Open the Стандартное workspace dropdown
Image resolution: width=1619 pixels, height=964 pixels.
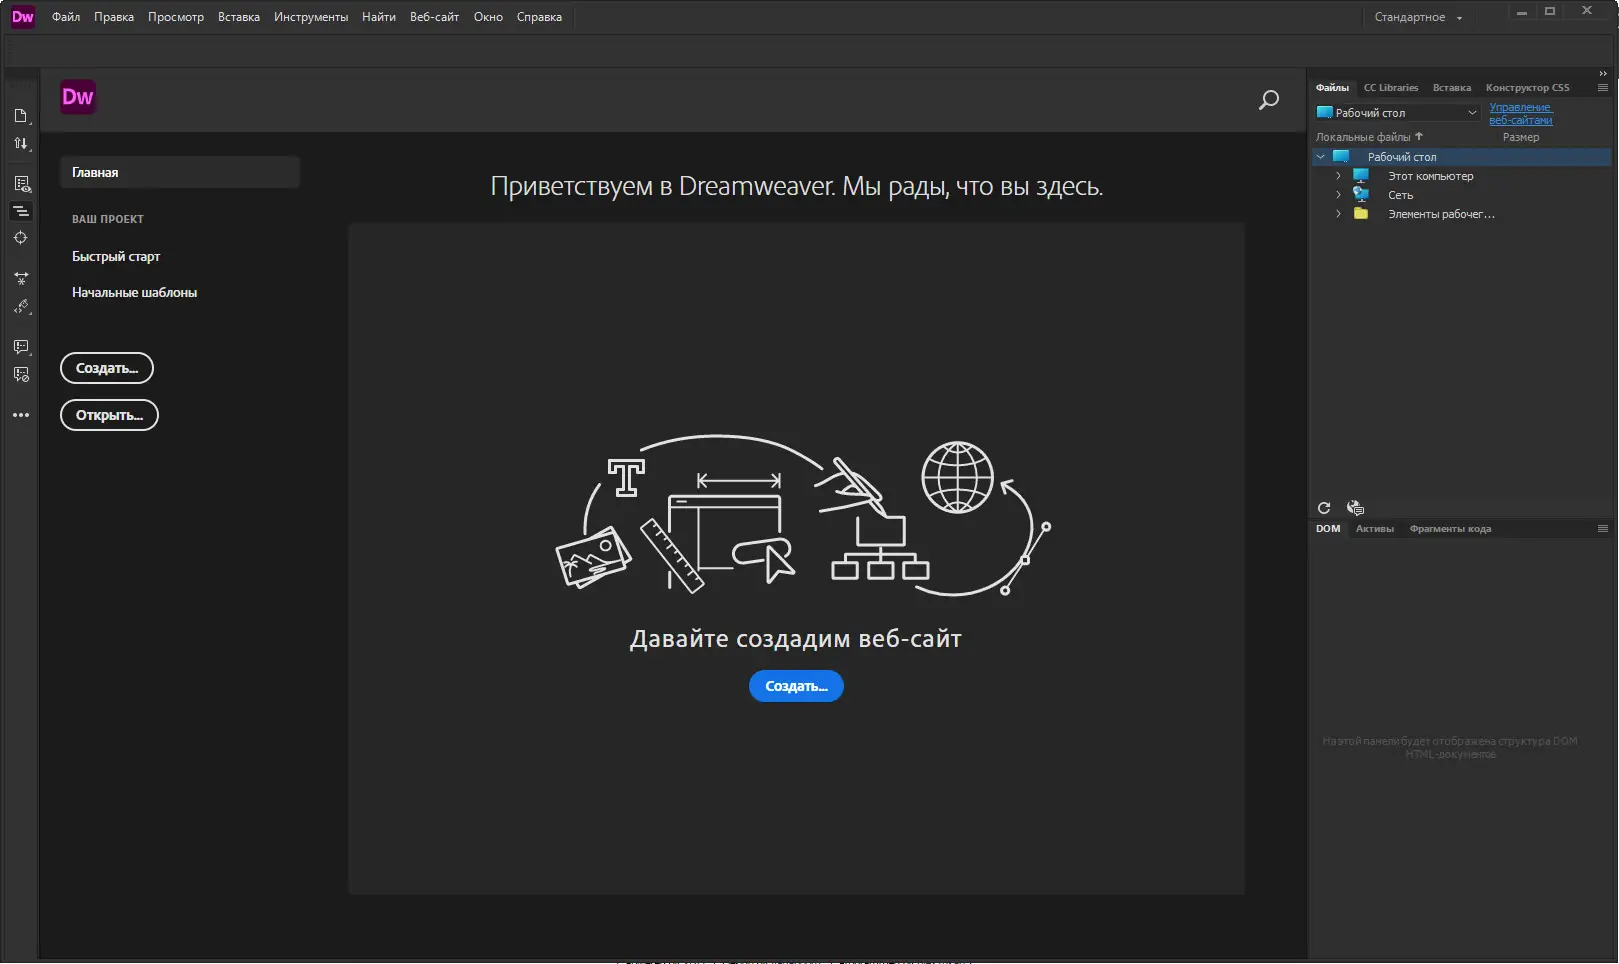pyautogui.click(x=1419, y=17)
